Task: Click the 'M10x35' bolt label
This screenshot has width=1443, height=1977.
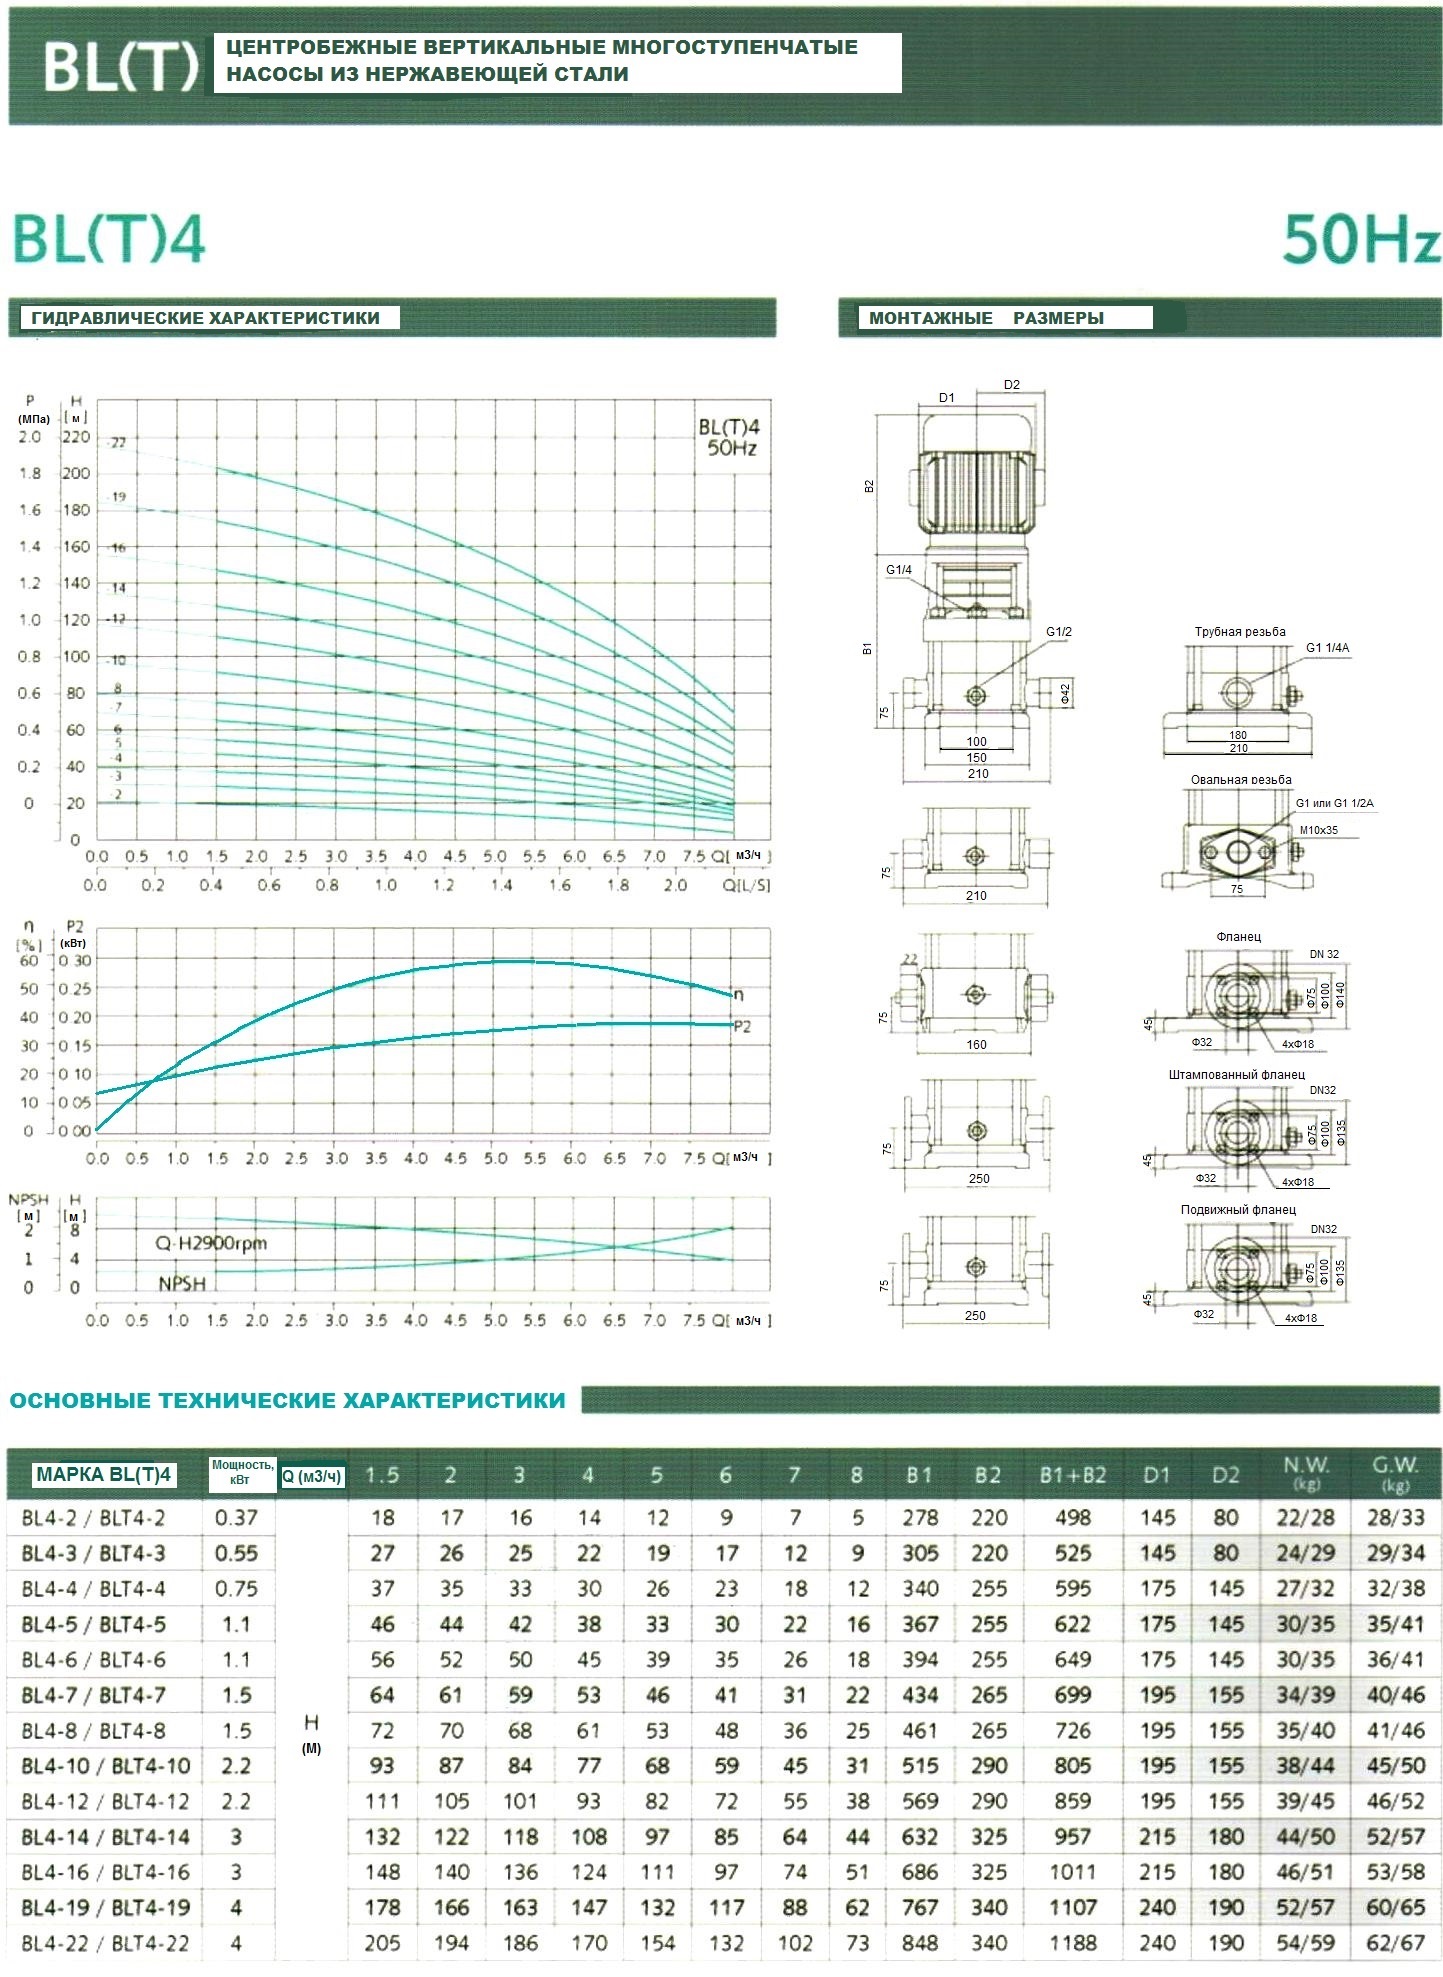Action: pyautogui.click(x=1318, y=830)
